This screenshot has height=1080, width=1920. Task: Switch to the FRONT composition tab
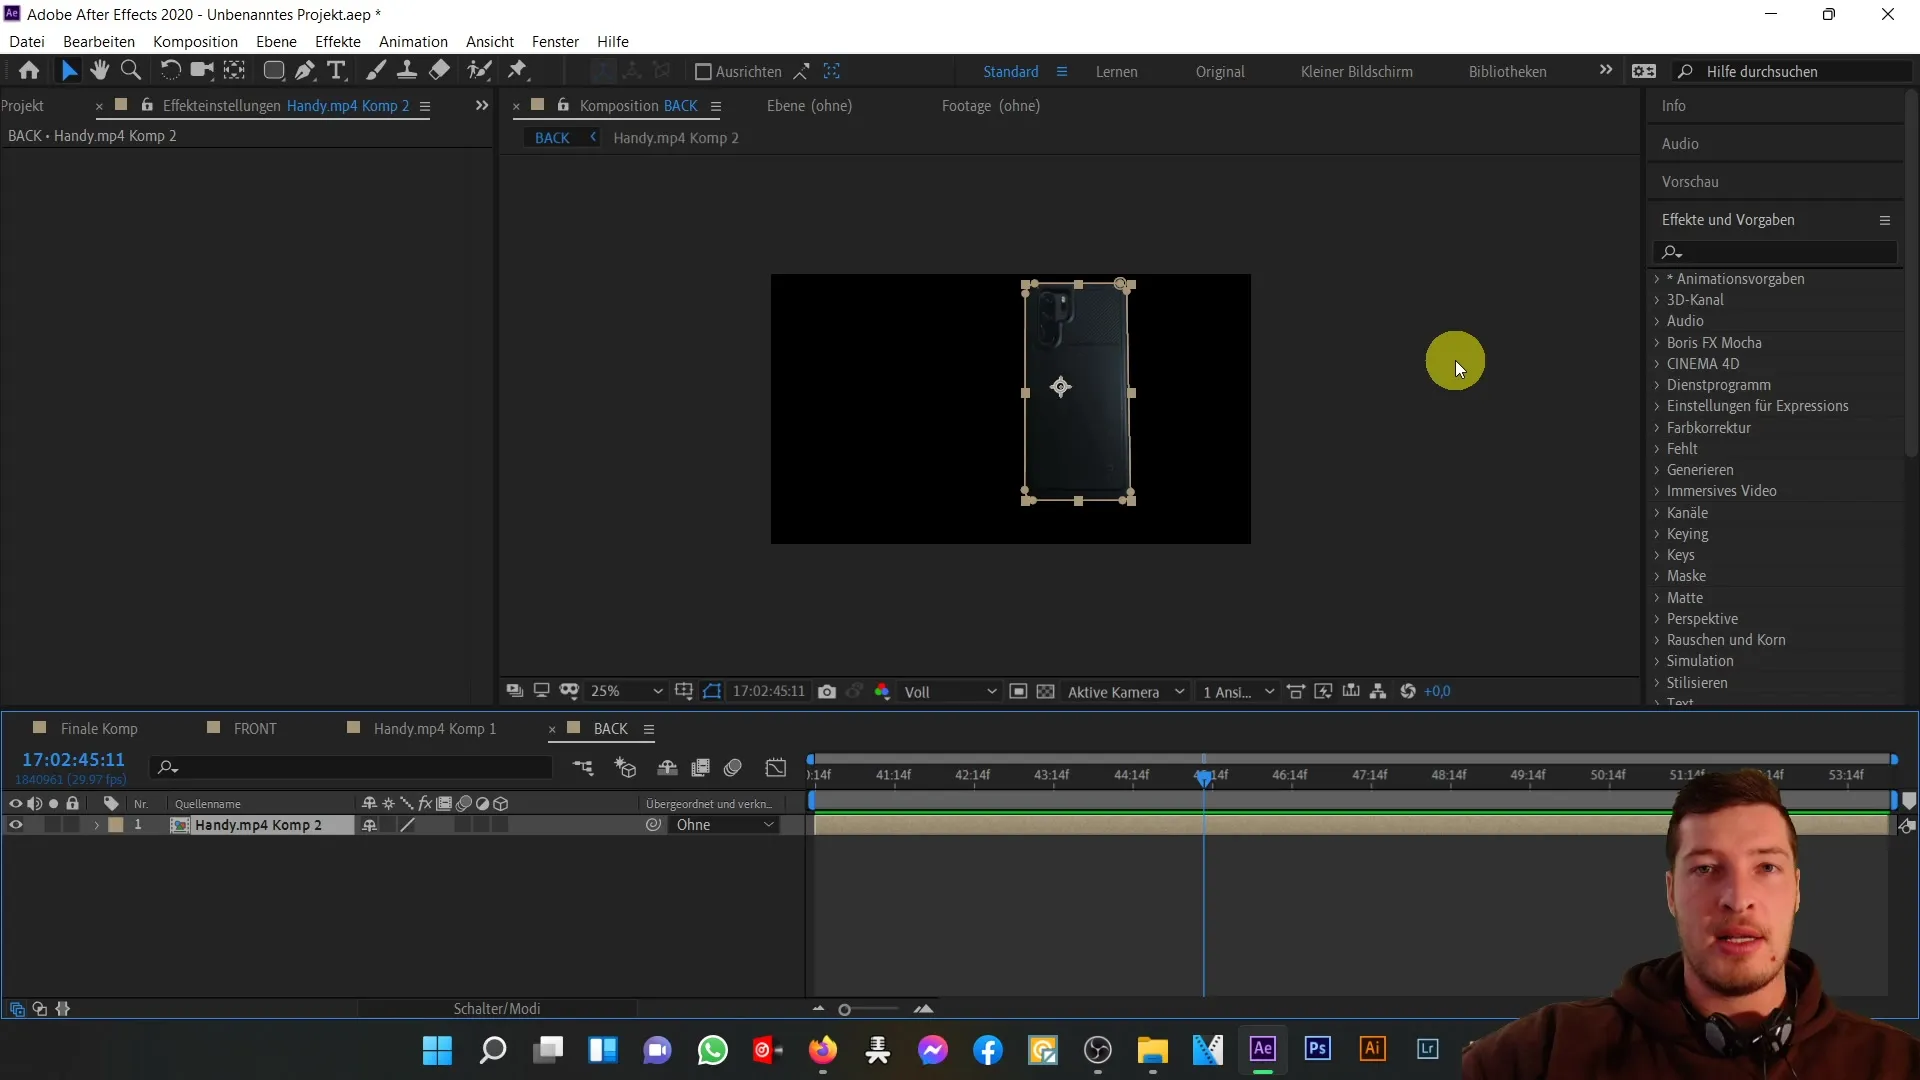[255, 728]
